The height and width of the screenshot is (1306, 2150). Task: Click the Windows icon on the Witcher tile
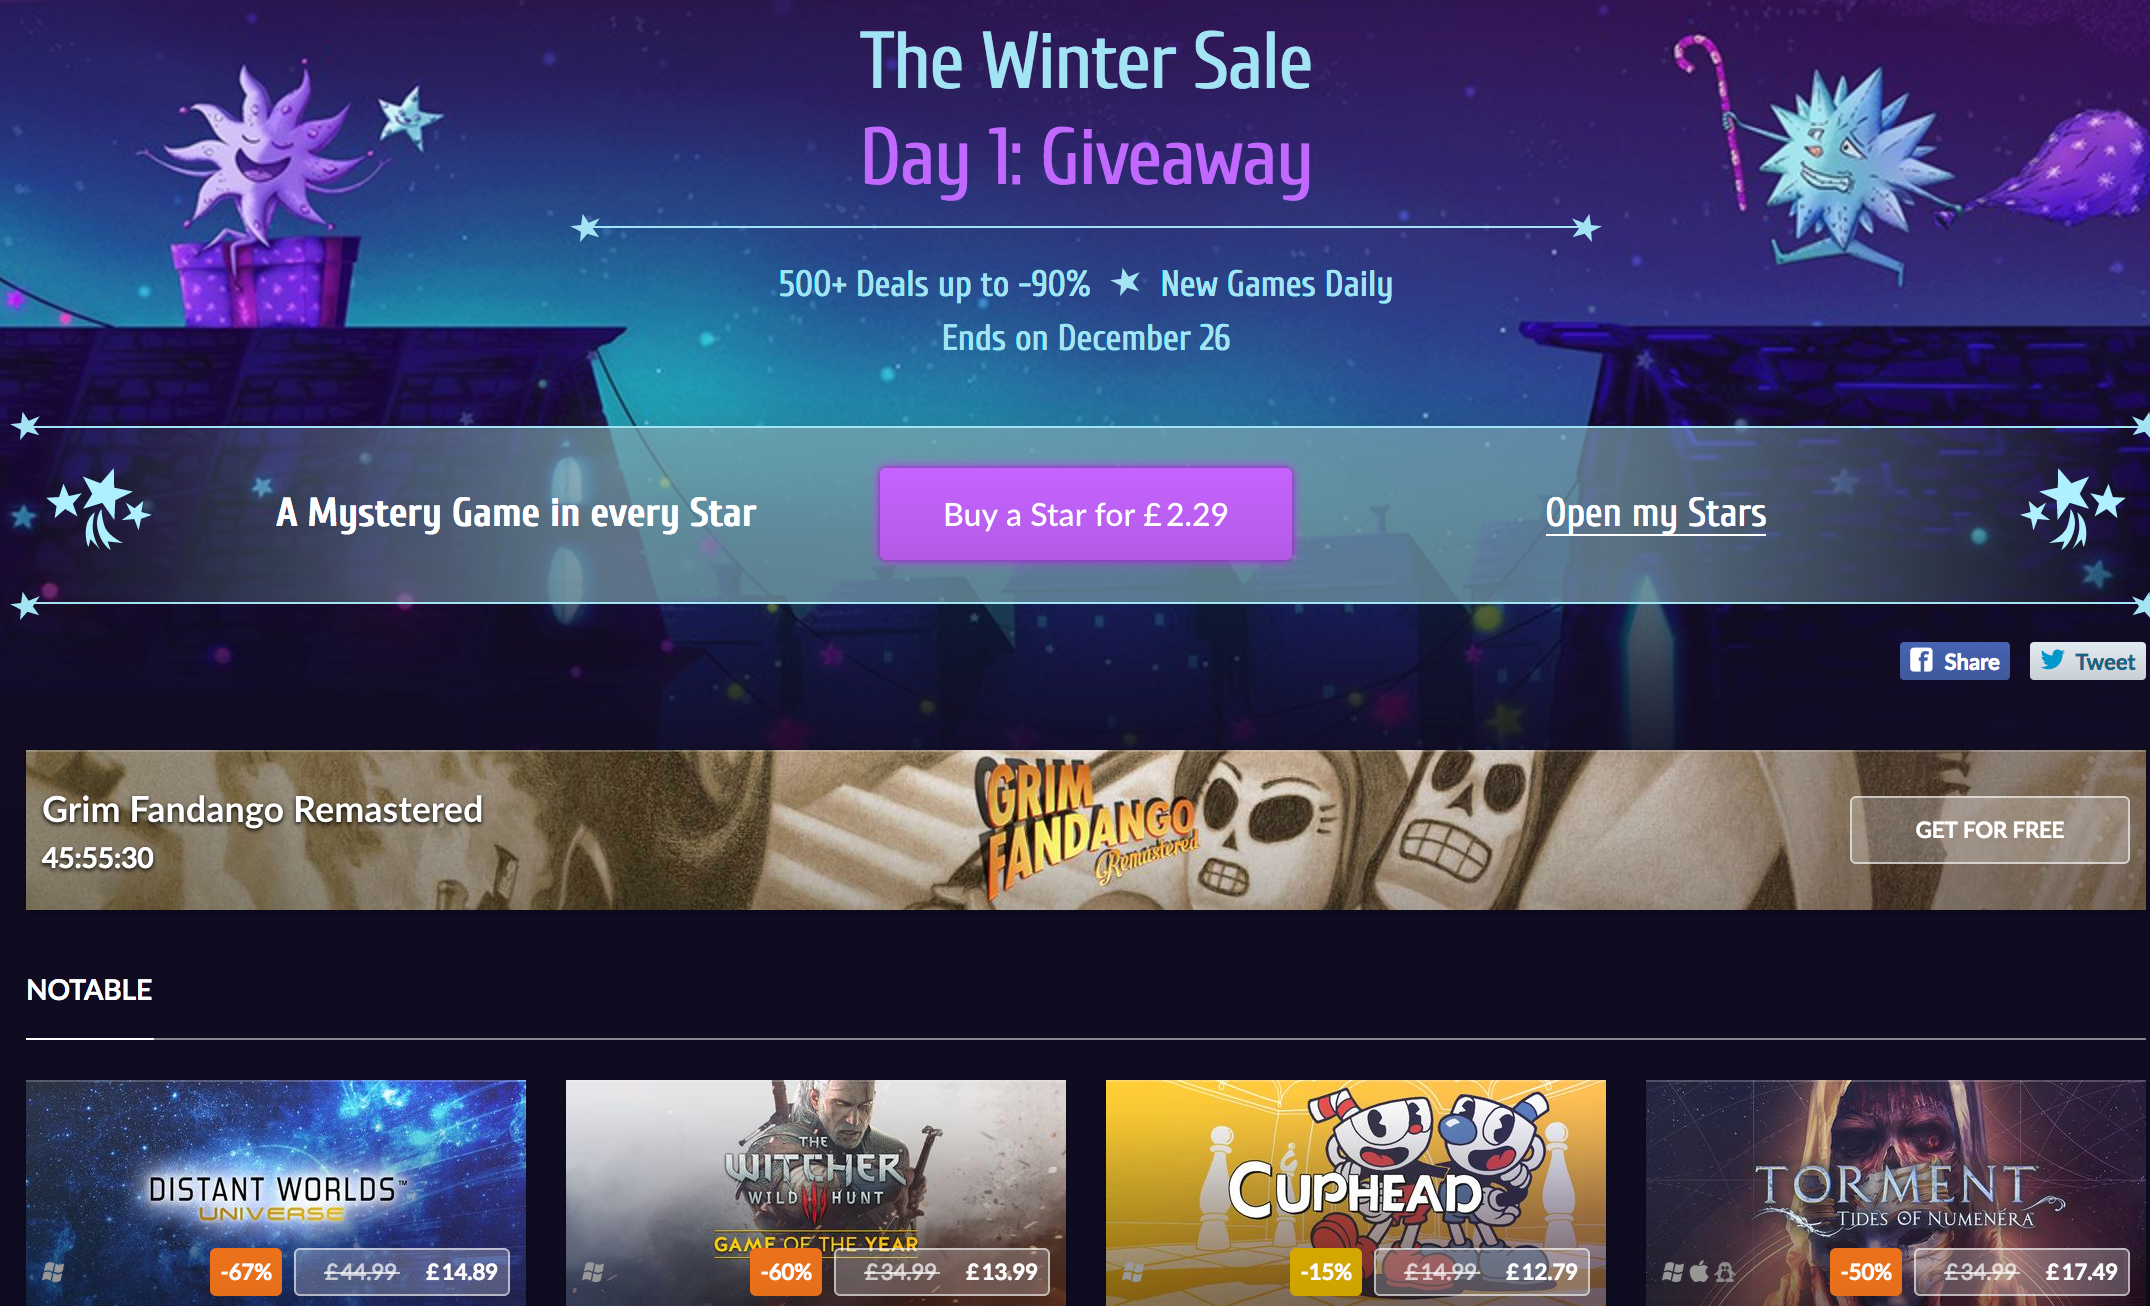click(x=594, y=1272)
